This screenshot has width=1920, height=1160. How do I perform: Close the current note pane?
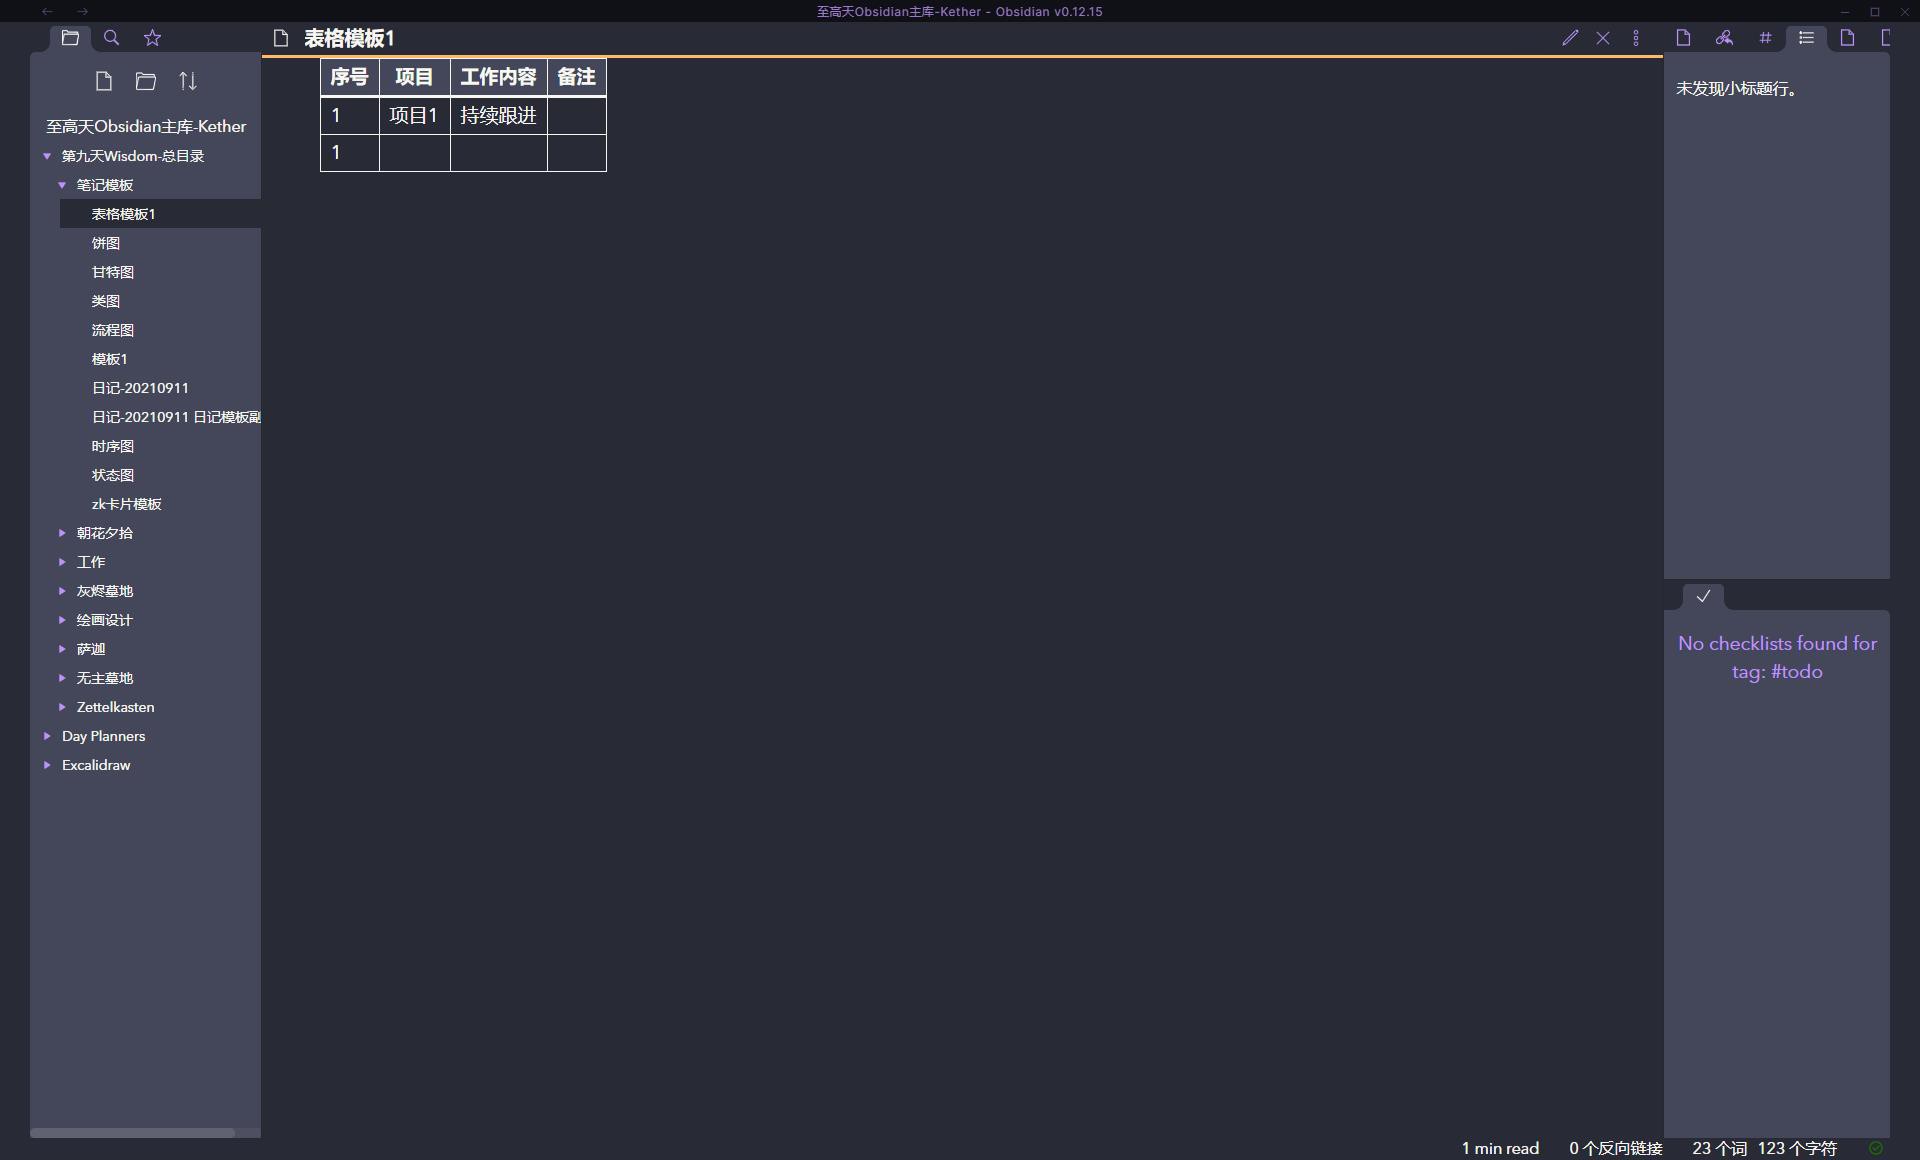pos(1603,38)
